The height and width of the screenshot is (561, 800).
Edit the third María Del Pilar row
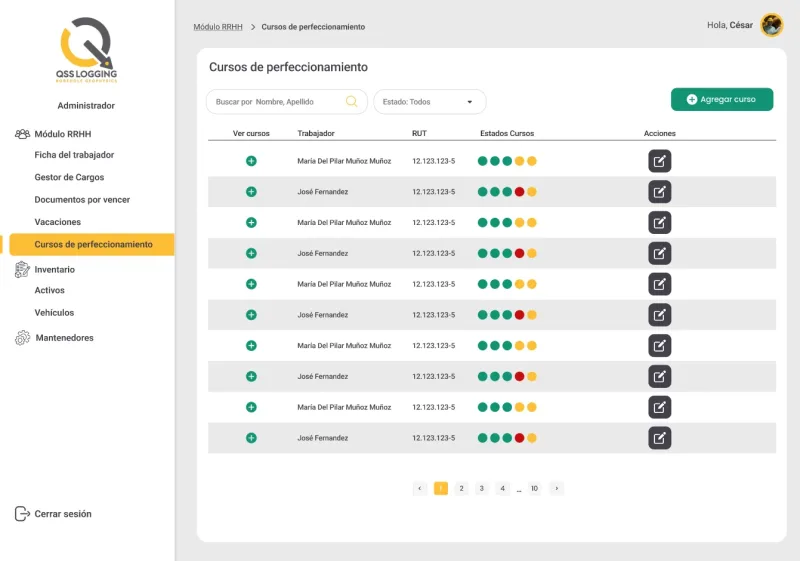coord(659,284)
